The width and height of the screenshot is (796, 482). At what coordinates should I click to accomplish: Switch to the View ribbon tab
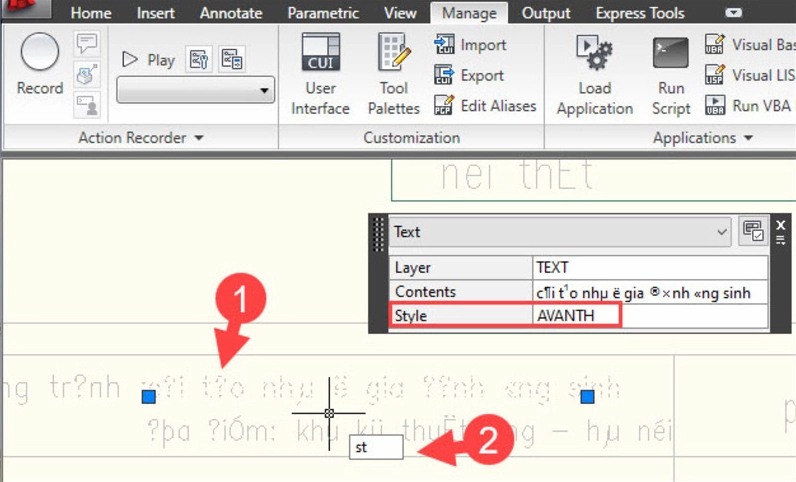400,13
